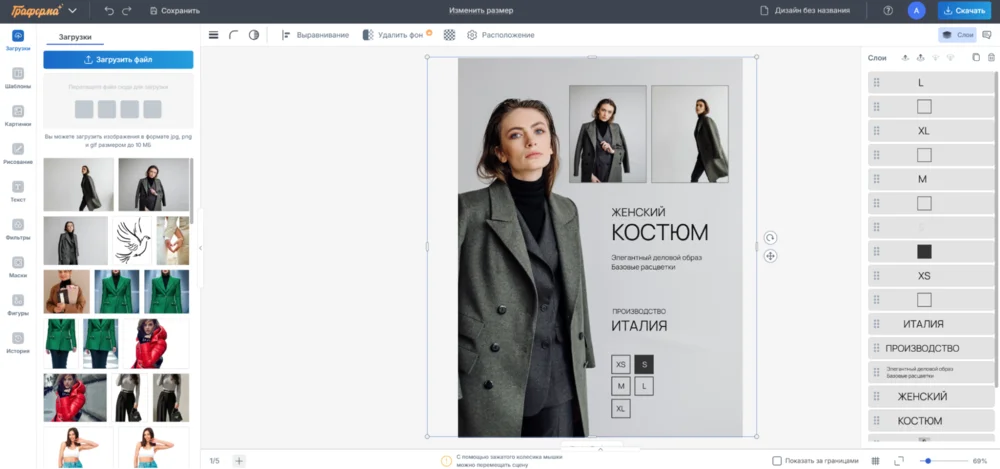The width and height of the screenshot is (1000, 469).
Task: Toggle the Слои layers panel button
Action: click(958, 35)
